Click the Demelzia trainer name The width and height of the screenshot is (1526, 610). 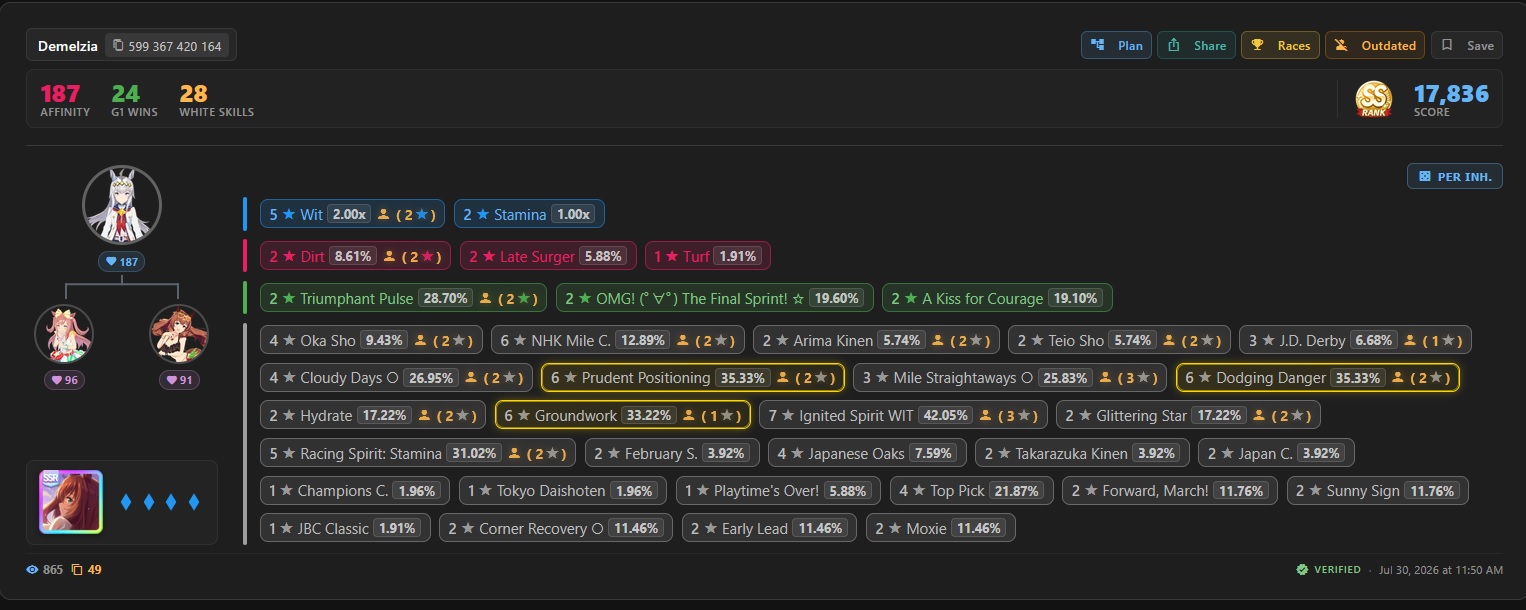tap(68, 45)
